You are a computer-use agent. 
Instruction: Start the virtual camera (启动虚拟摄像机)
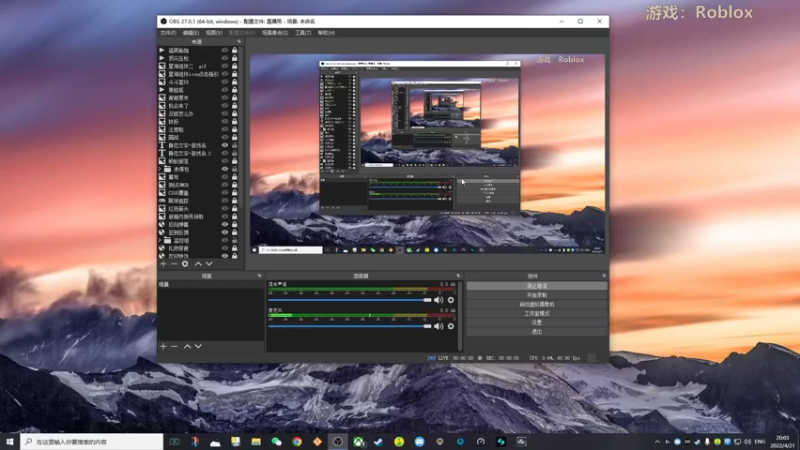click(x=537, y=305)
